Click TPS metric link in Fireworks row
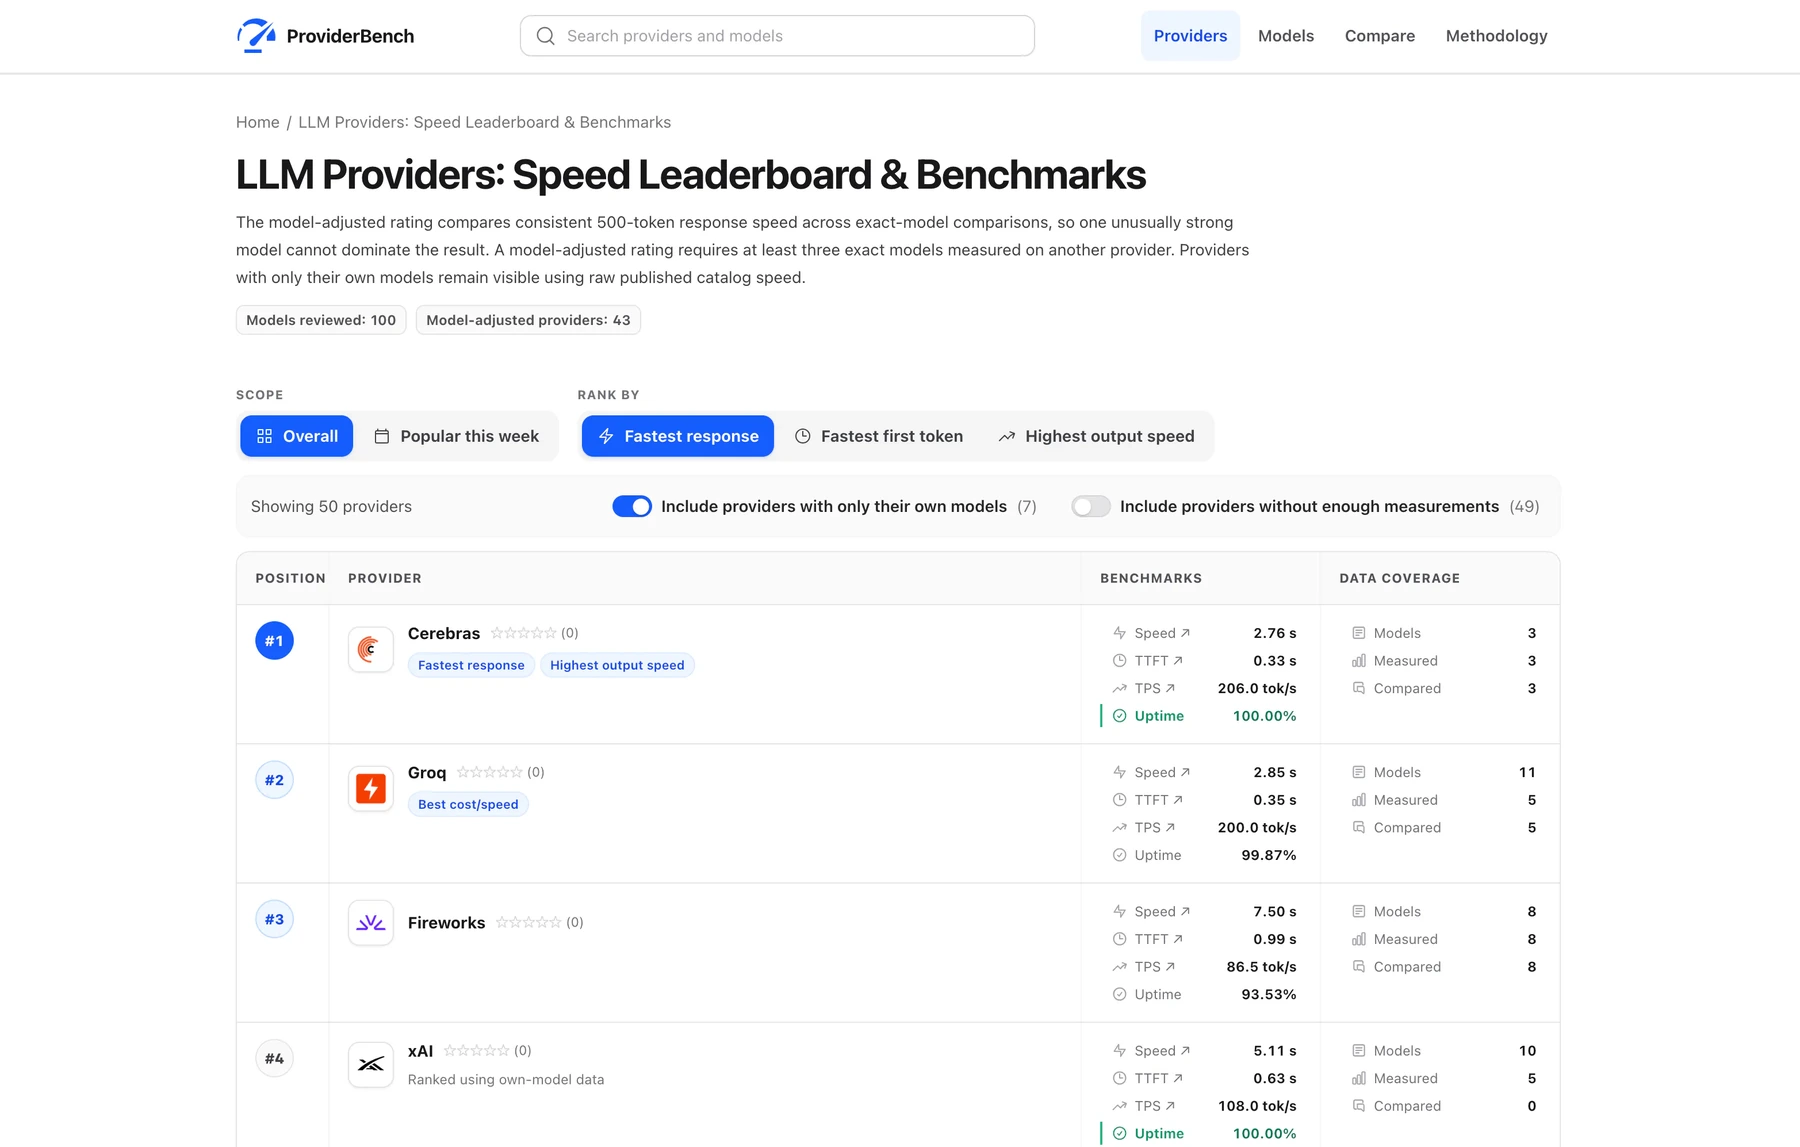Image resolution: width=1800 pixels, height=1147 pixels. click(1155, 966)
